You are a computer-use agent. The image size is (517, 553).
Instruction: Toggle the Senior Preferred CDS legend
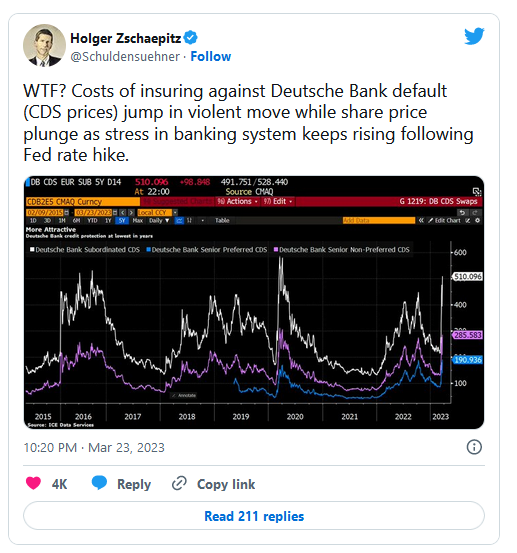[x=207, y=250]
